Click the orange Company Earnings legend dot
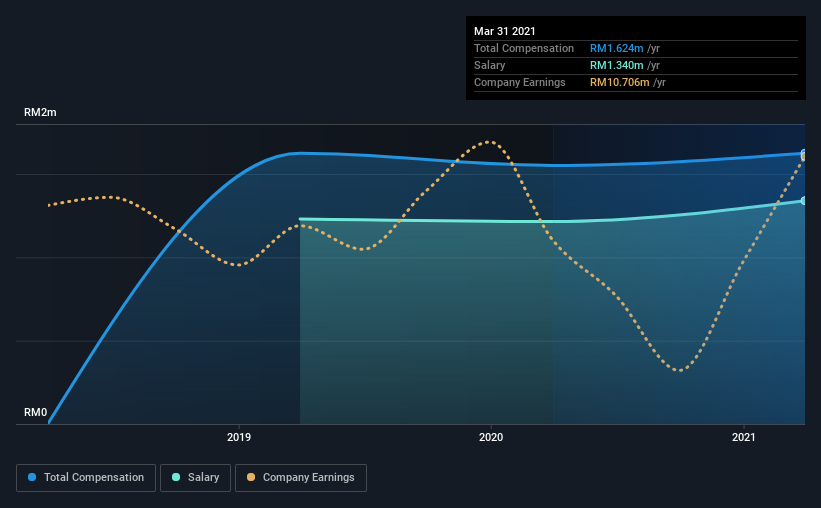821x508 pixels. [251, 477]
